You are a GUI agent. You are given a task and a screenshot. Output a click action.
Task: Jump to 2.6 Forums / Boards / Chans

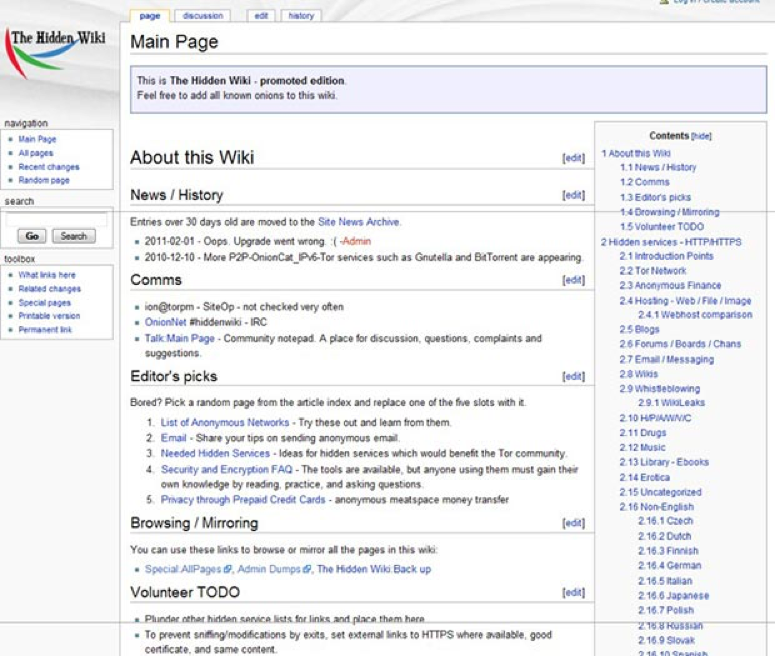click(680, 344)
